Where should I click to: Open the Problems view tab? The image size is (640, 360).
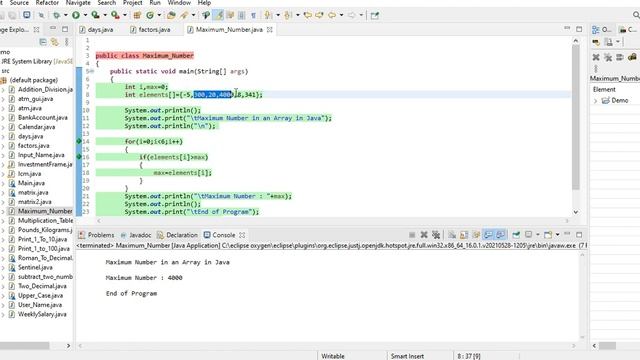(96, 235)
